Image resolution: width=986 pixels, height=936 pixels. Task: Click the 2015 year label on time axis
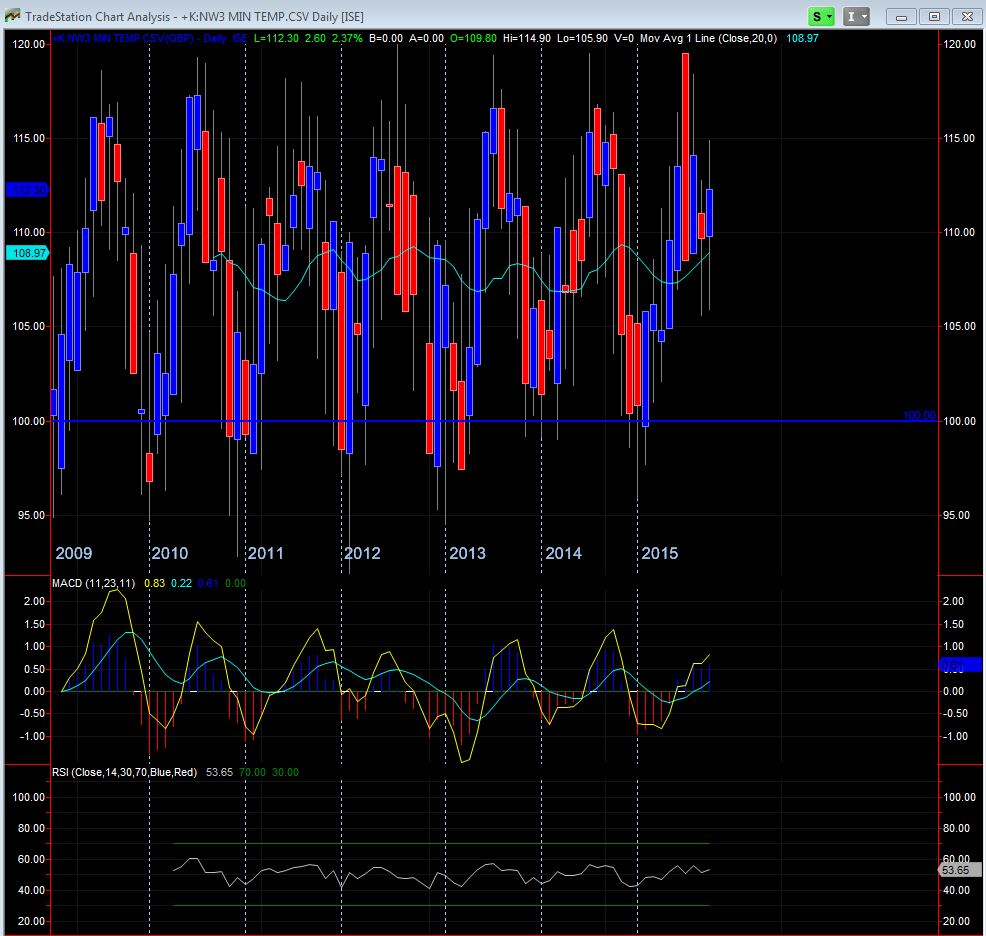(659, 553)
